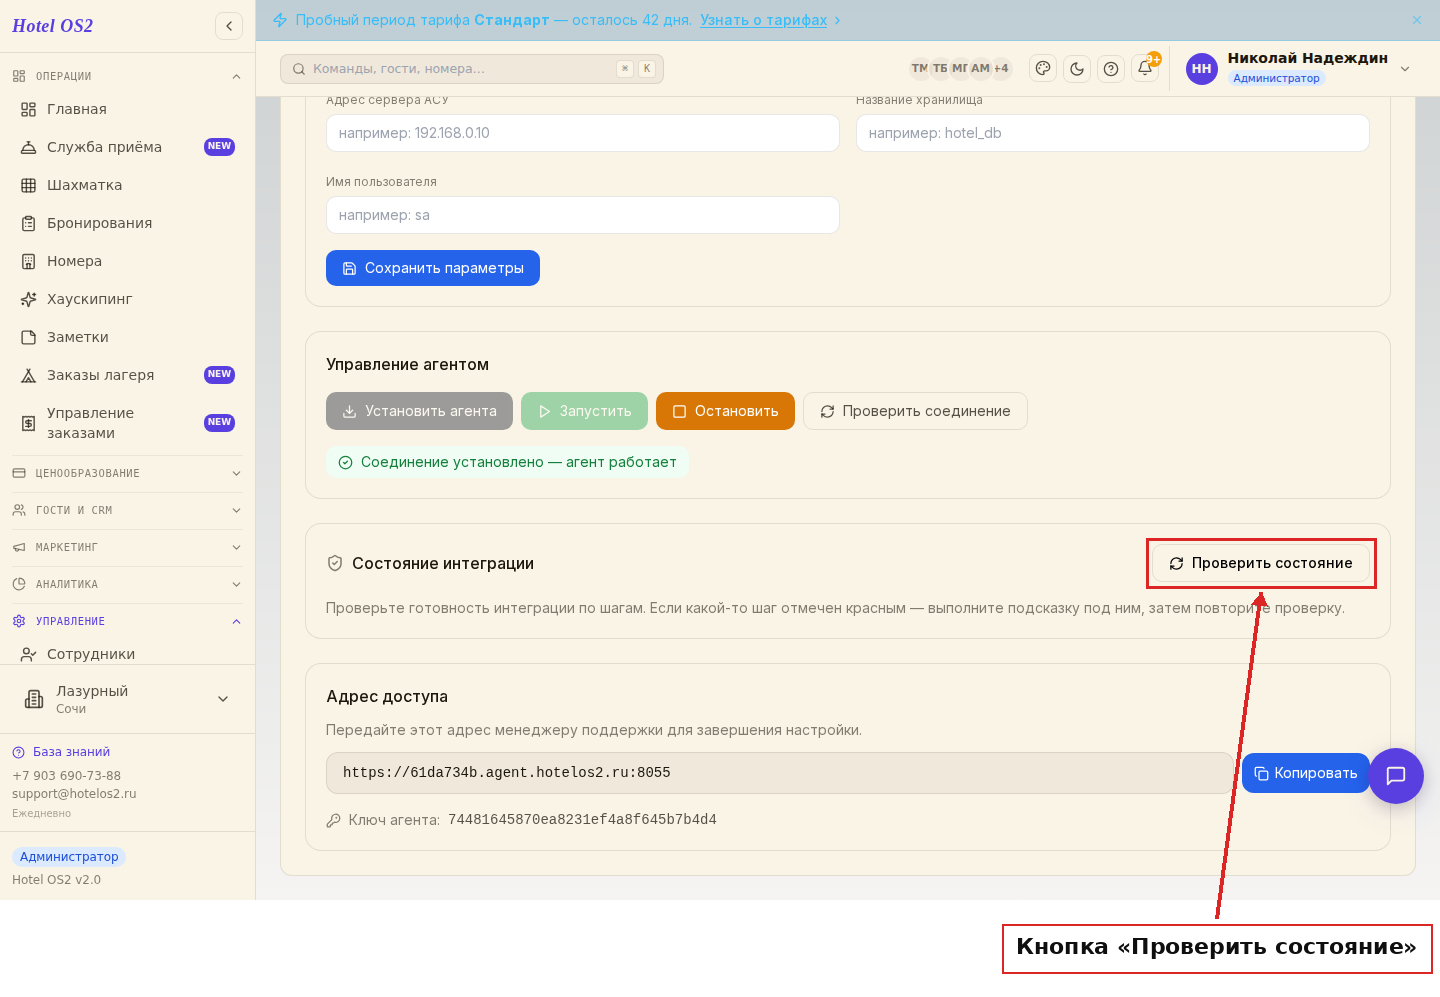Collapse the Операции section
This screenshot has width=1440, height=997.
127,76
